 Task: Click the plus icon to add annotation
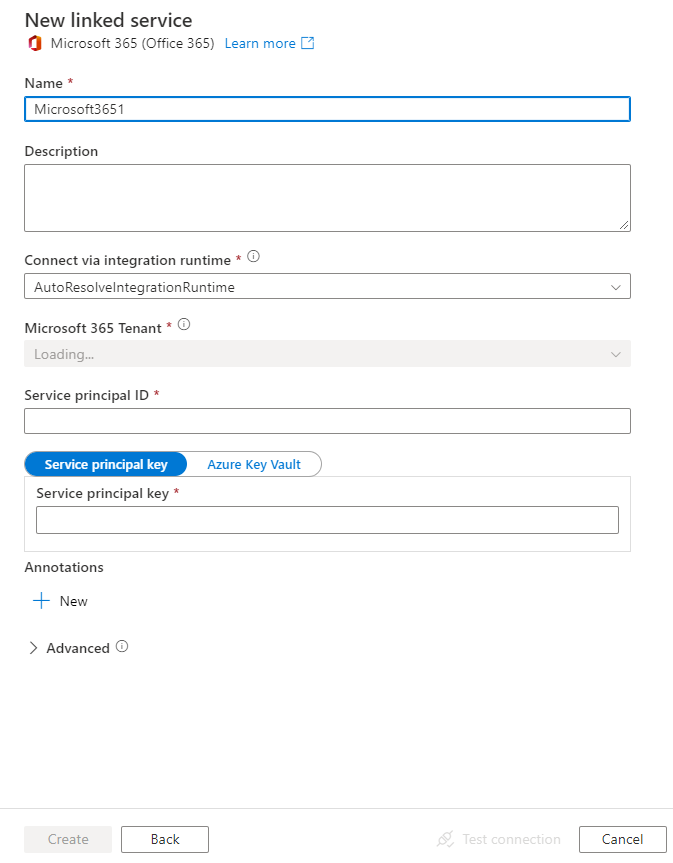click(41, 601)
